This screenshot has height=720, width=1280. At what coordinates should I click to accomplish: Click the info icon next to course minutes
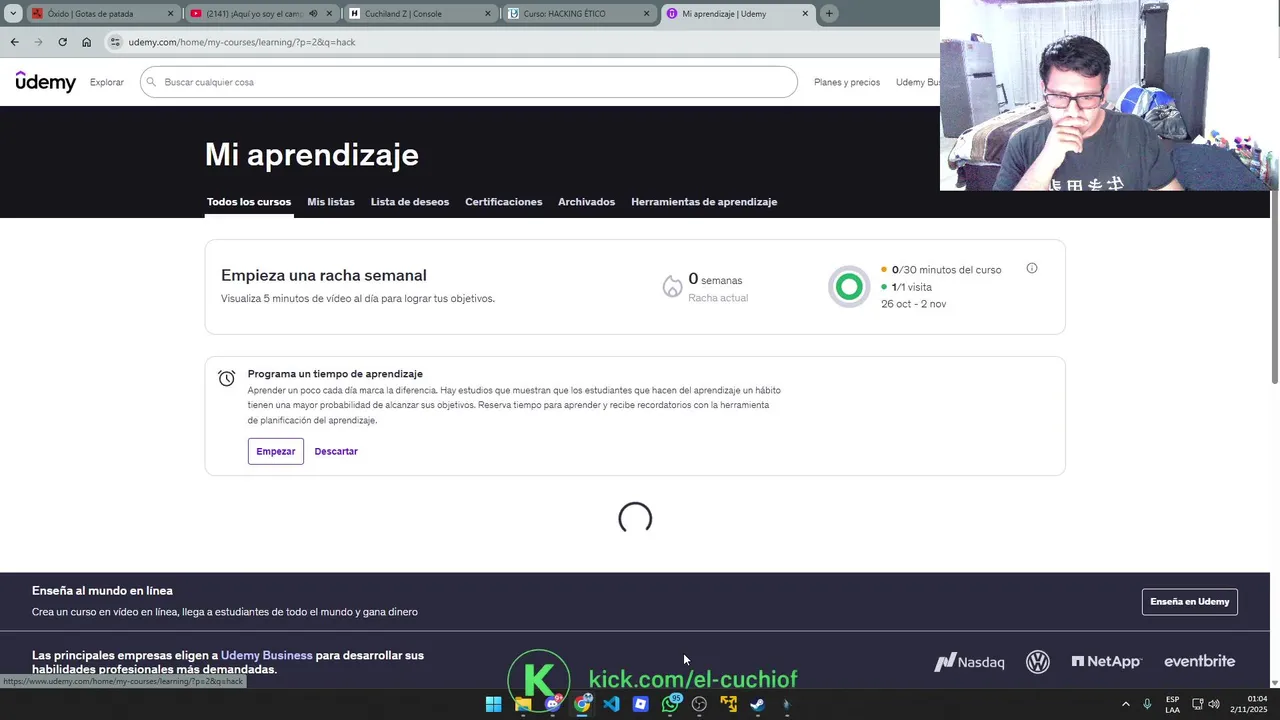tap(1032, 268)
